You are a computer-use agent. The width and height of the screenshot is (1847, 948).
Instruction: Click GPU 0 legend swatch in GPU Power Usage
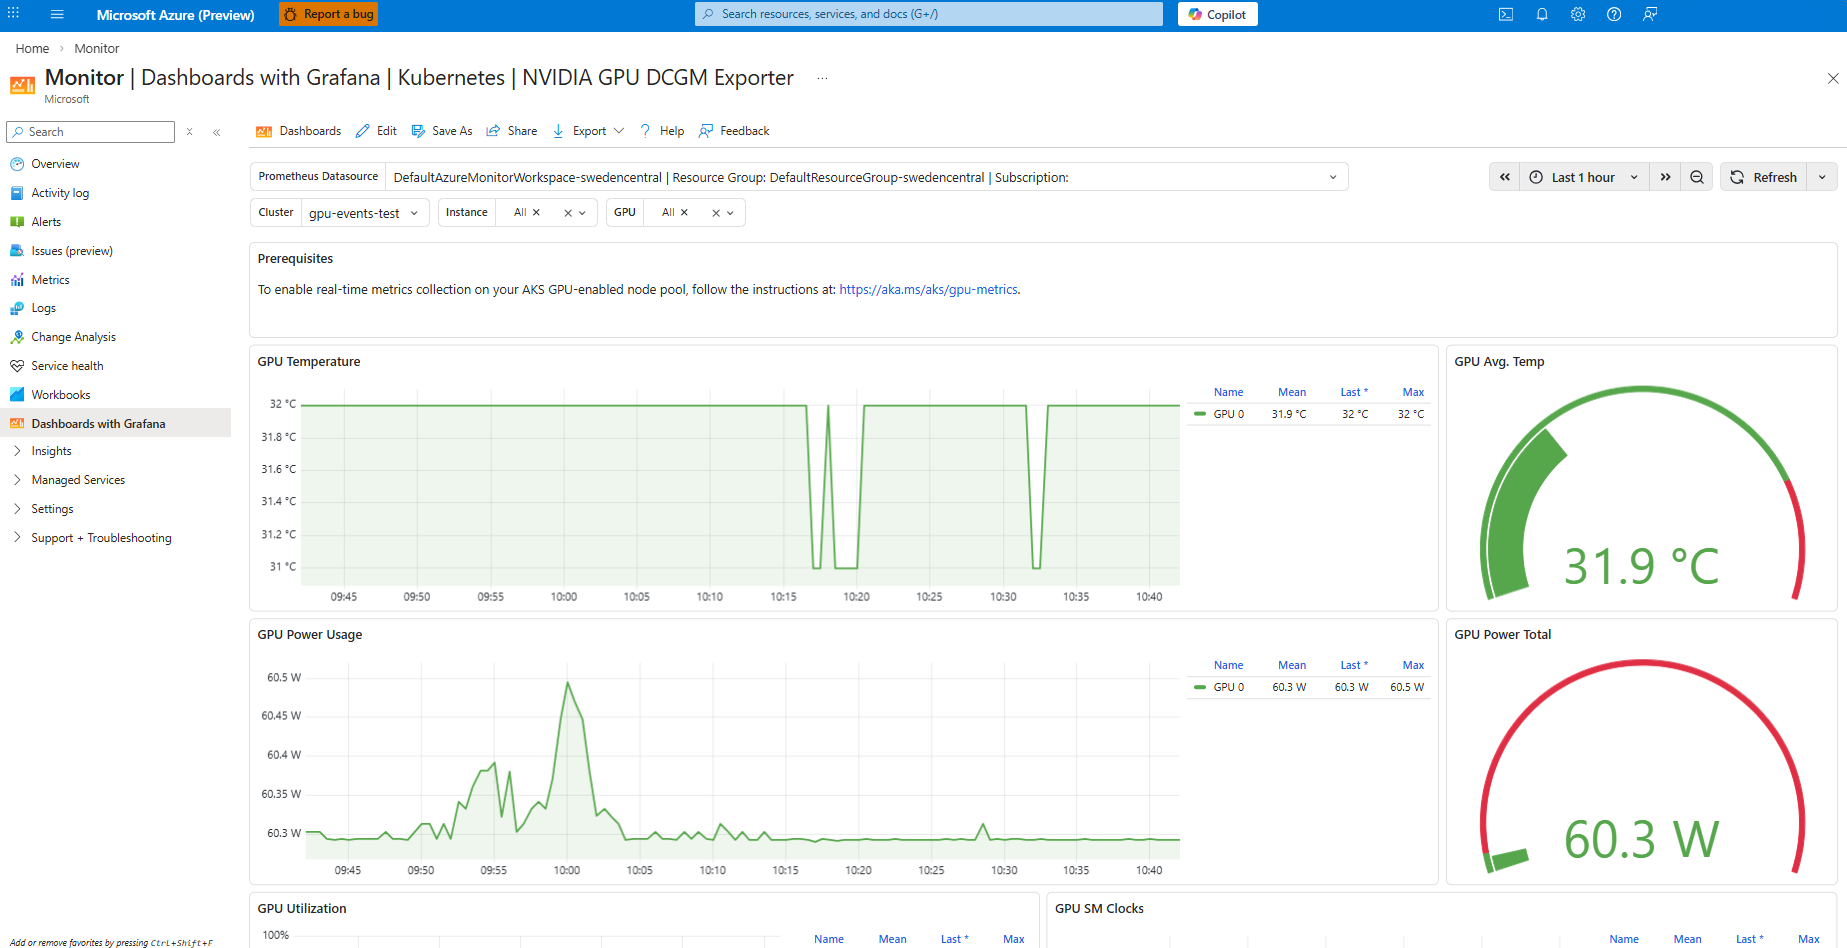coord(1199,687)
